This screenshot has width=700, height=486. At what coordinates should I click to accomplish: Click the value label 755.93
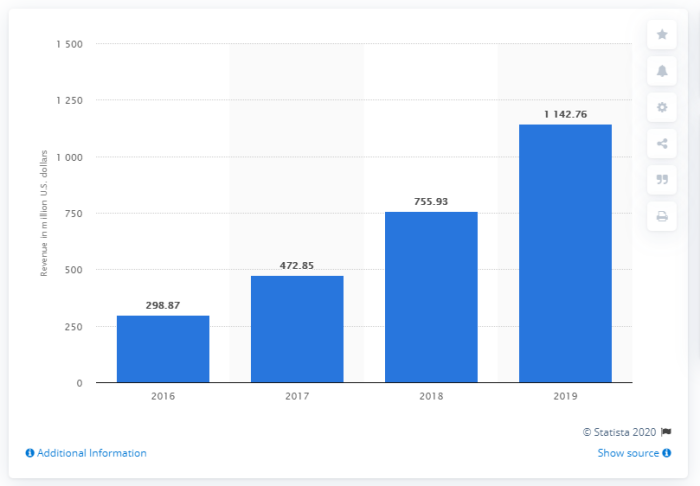(x=431, y=202)
